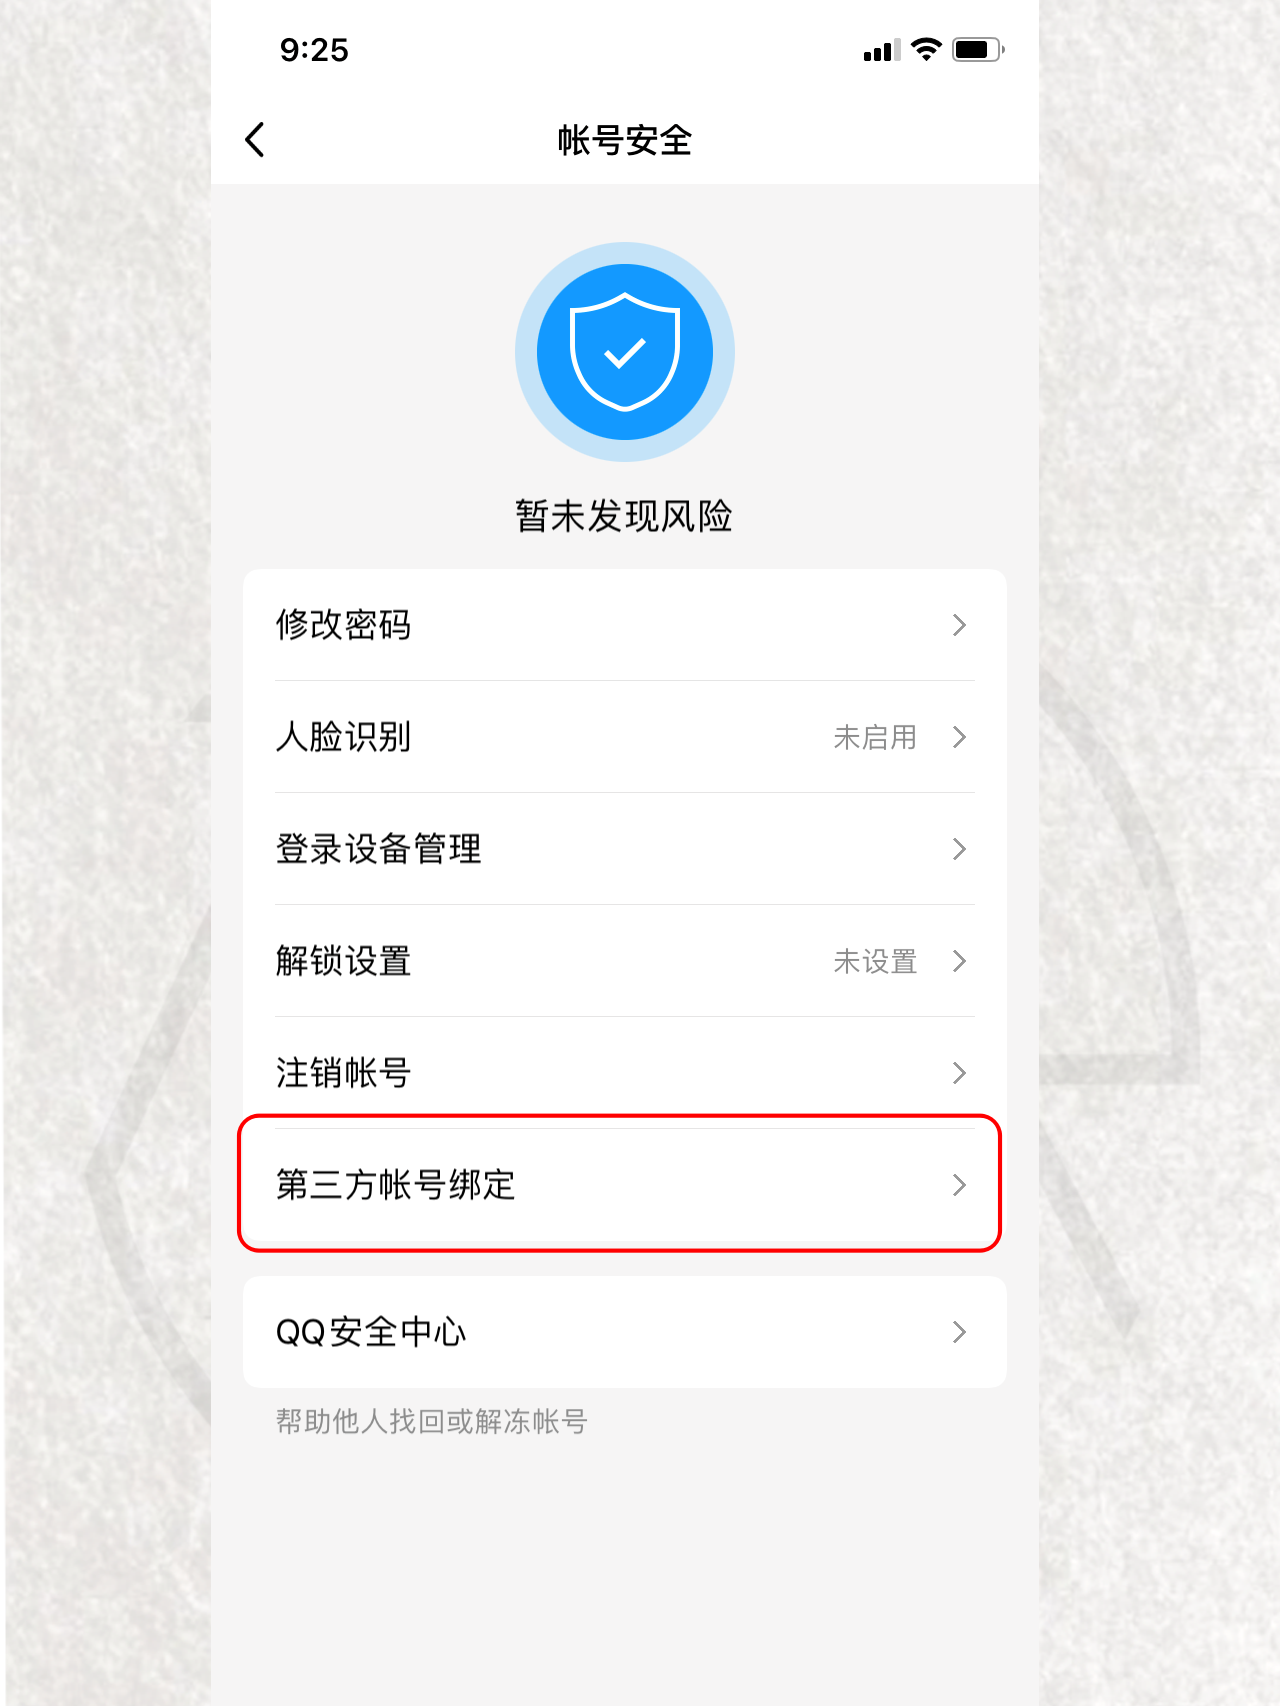The image size is (1280, 1706).
Task: Open 注销帐号 page
Action: 625,1073
